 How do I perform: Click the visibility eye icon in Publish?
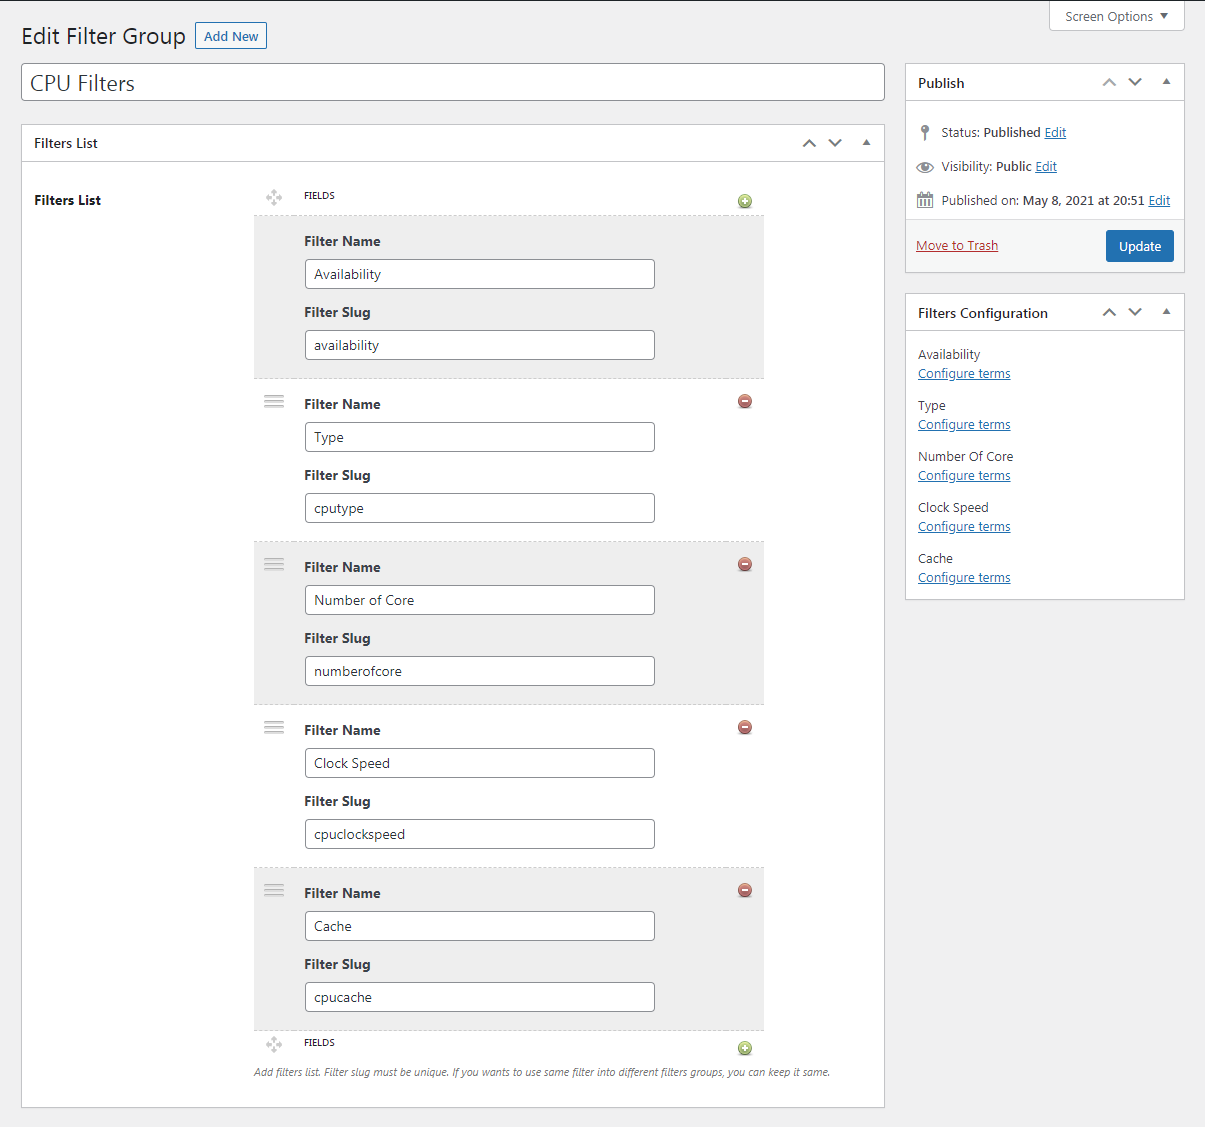point(925,167)
